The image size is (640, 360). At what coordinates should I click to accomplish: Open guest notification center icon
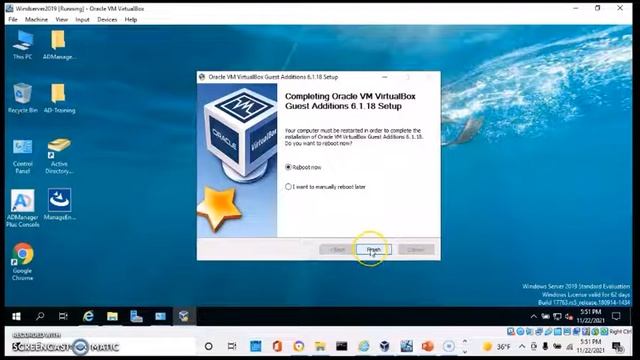[616, 316]
